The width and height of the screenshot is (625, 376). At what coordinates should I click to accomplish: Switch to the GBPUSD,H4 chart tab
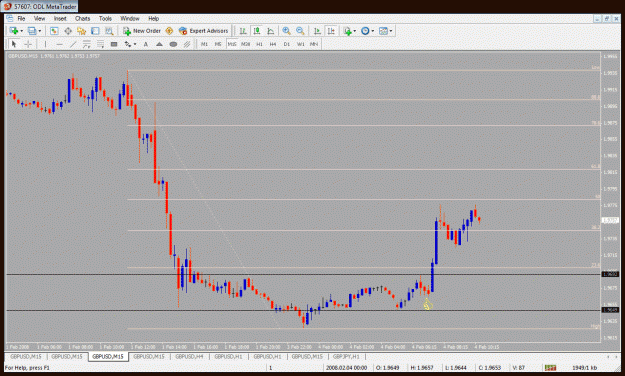click(189, 356)
